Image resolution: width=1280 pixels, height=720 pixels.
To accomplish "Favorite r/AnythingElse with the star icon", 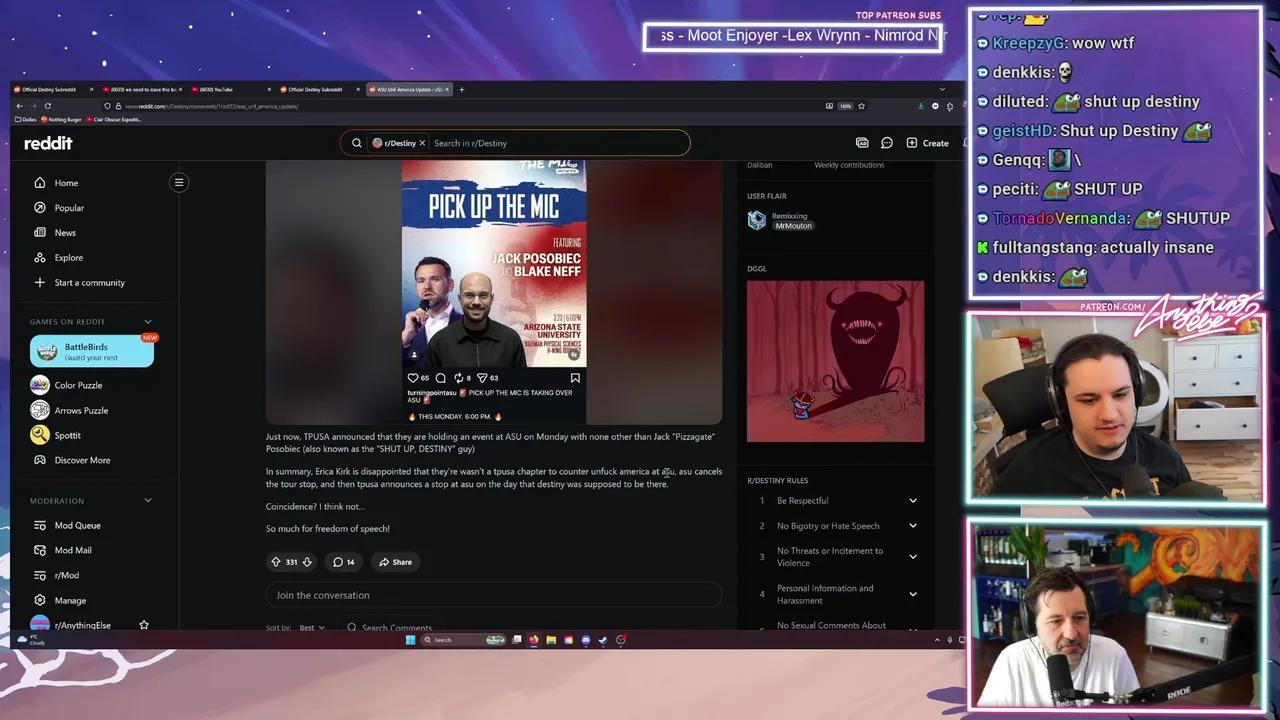I will tap(144, 625).
